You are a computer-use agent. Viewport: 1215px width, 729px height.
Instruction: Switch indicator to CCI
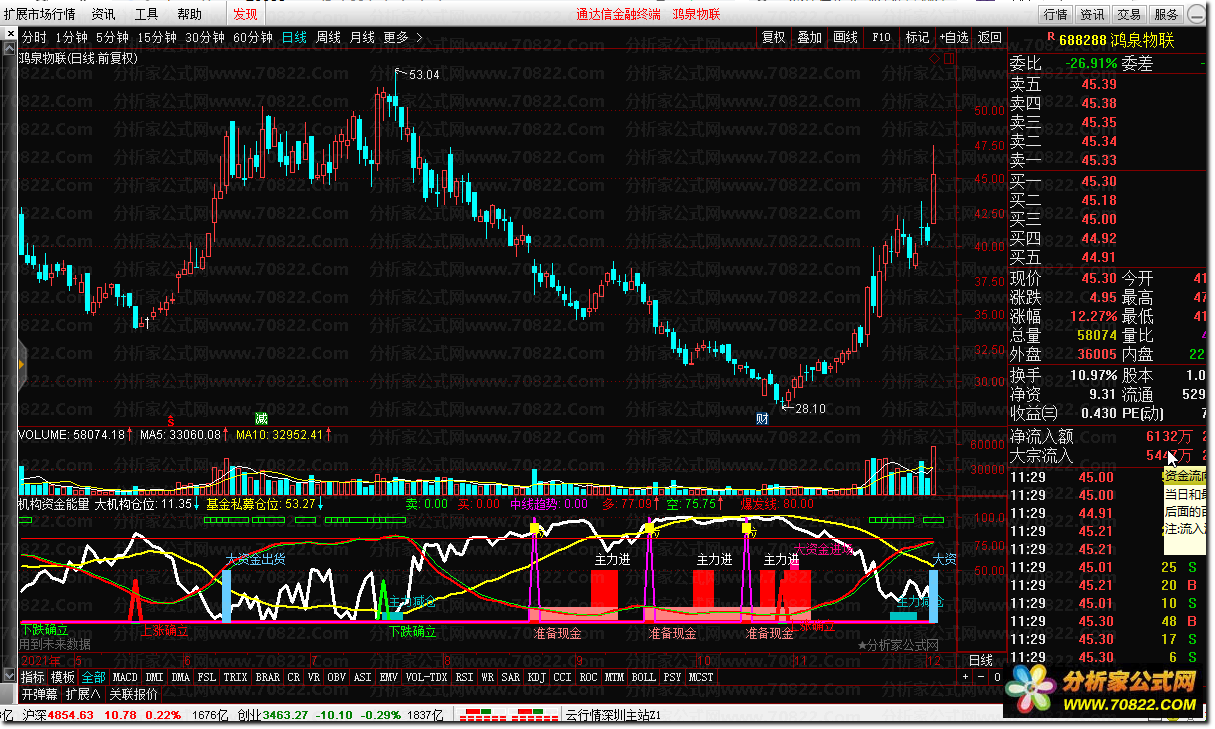[563, 677]
